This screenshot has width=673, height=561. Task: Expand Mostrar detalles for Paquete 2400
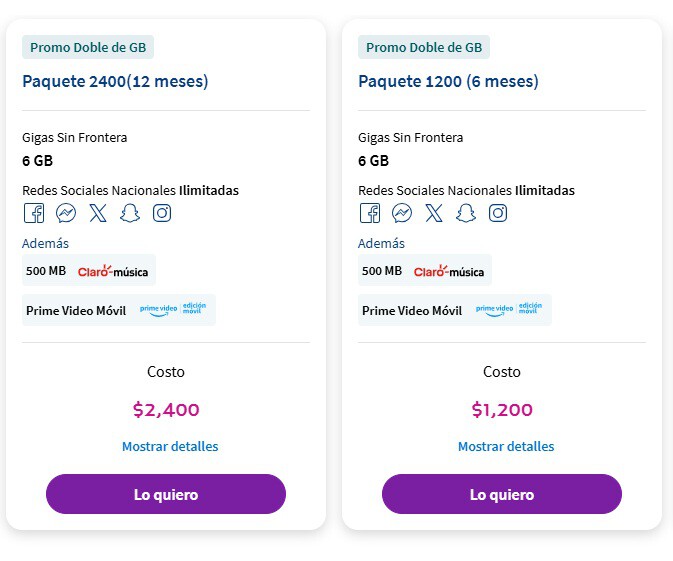(170, 447)
